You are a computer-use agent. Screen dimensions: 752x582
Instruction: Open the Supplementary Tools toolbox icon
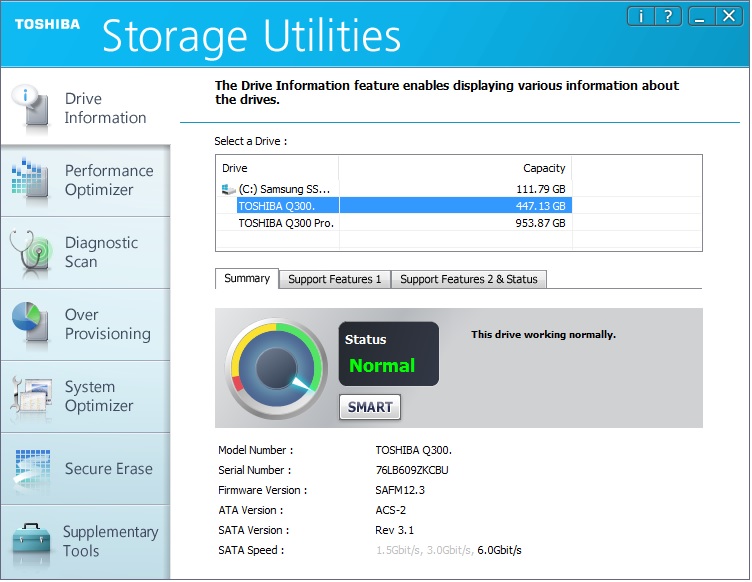click(31, 544)
